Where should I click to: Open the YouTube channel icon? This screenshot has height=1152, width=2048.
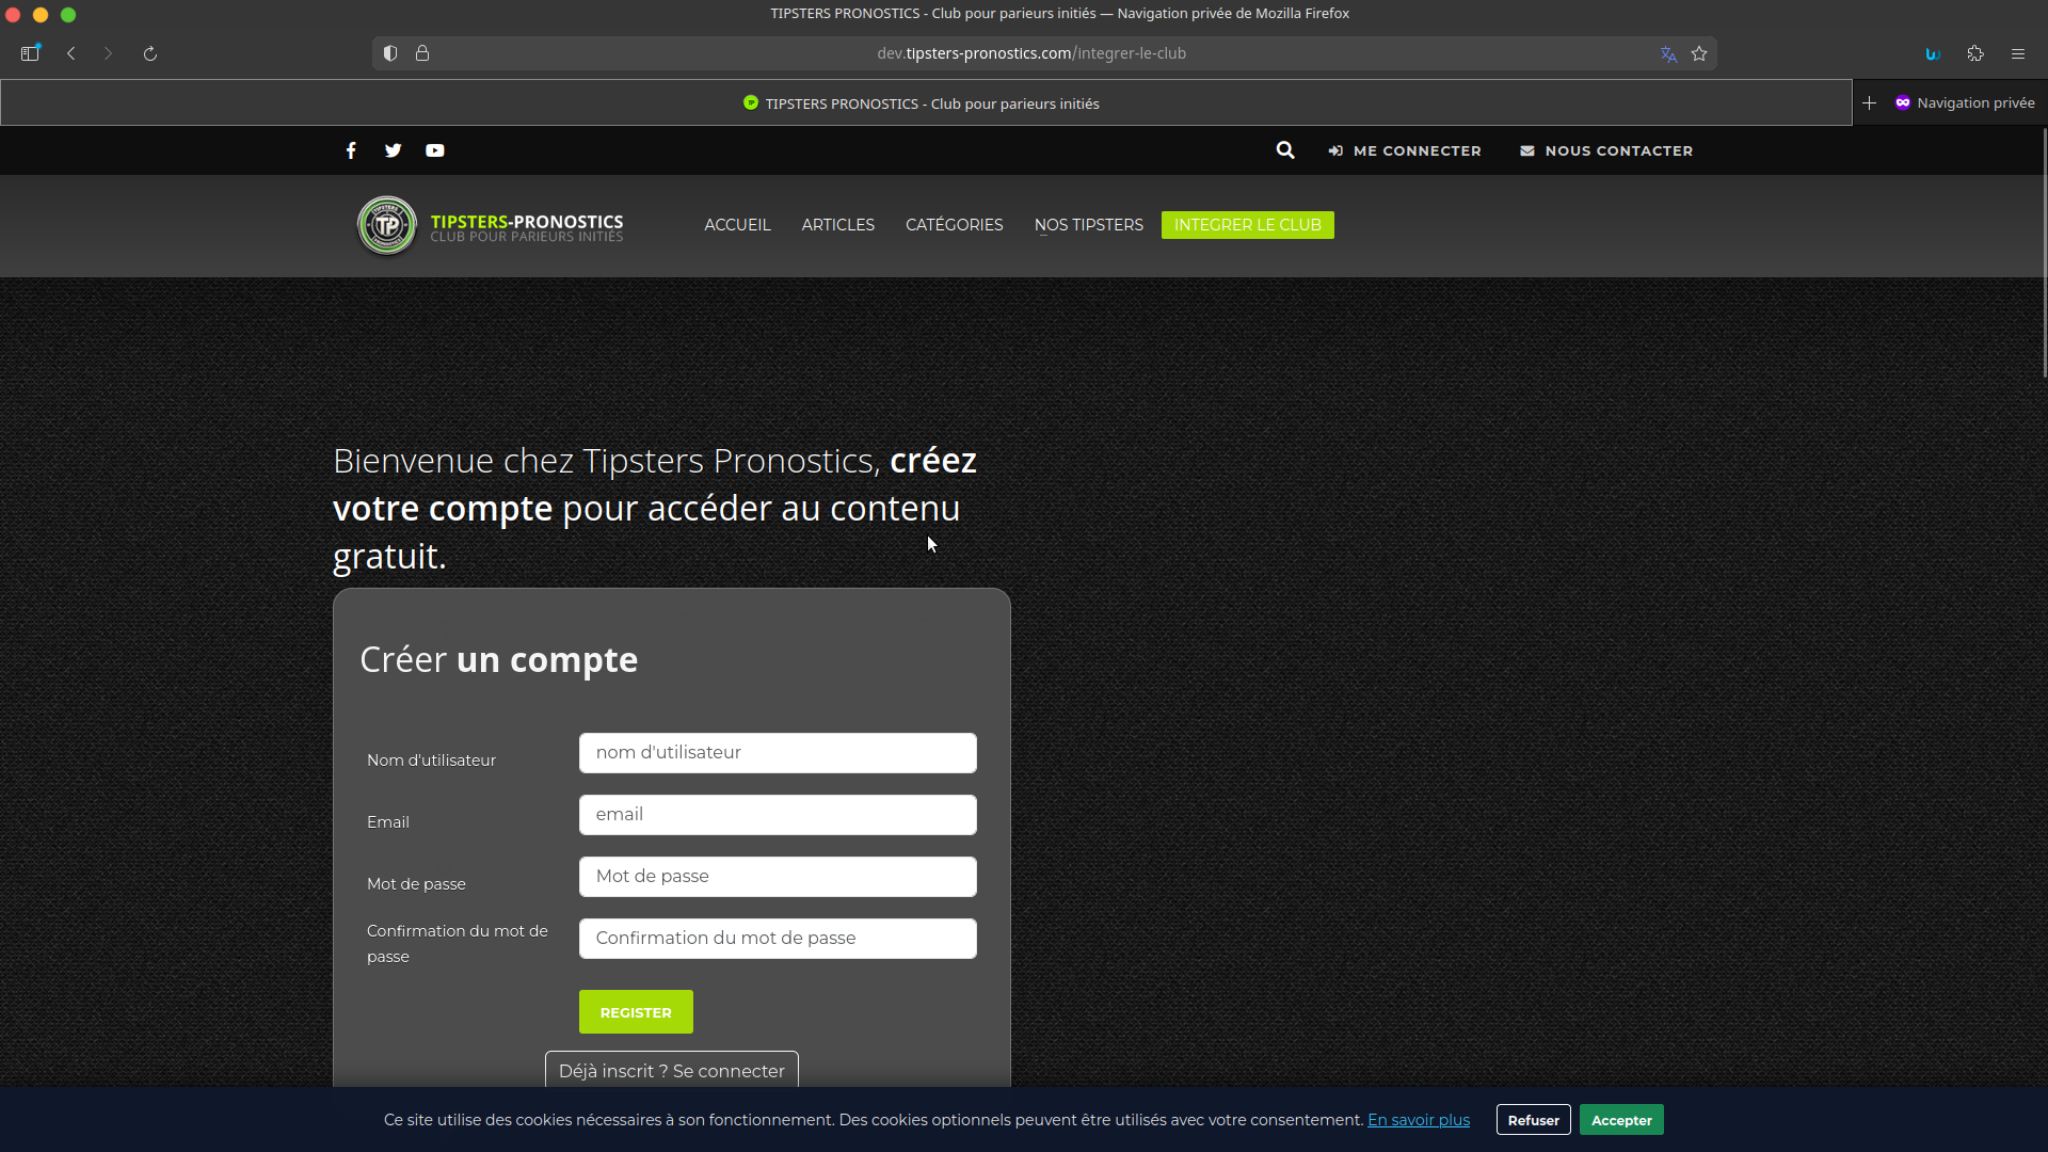tap(435, 150)
